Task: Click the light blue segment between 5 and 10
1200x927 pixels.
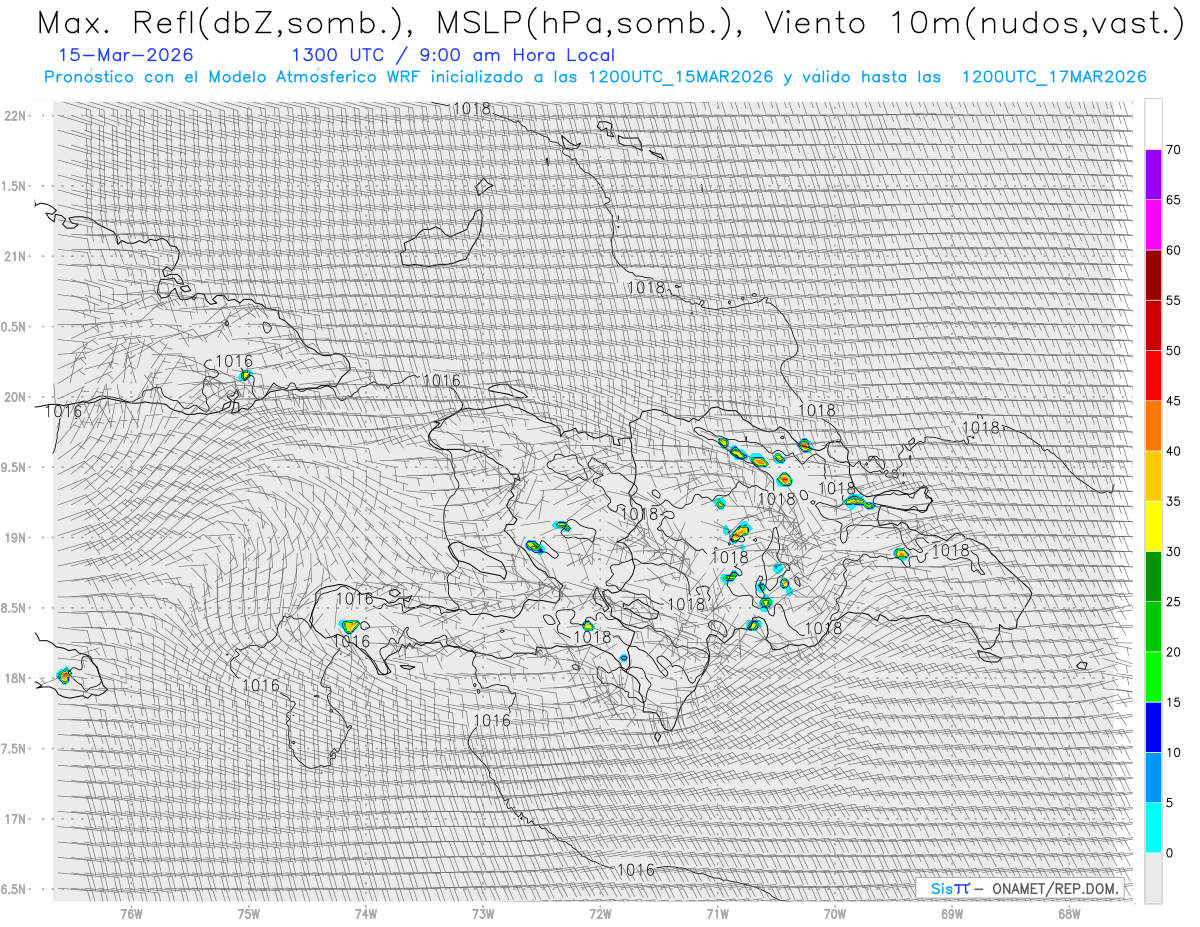Action: point(1153,777)
